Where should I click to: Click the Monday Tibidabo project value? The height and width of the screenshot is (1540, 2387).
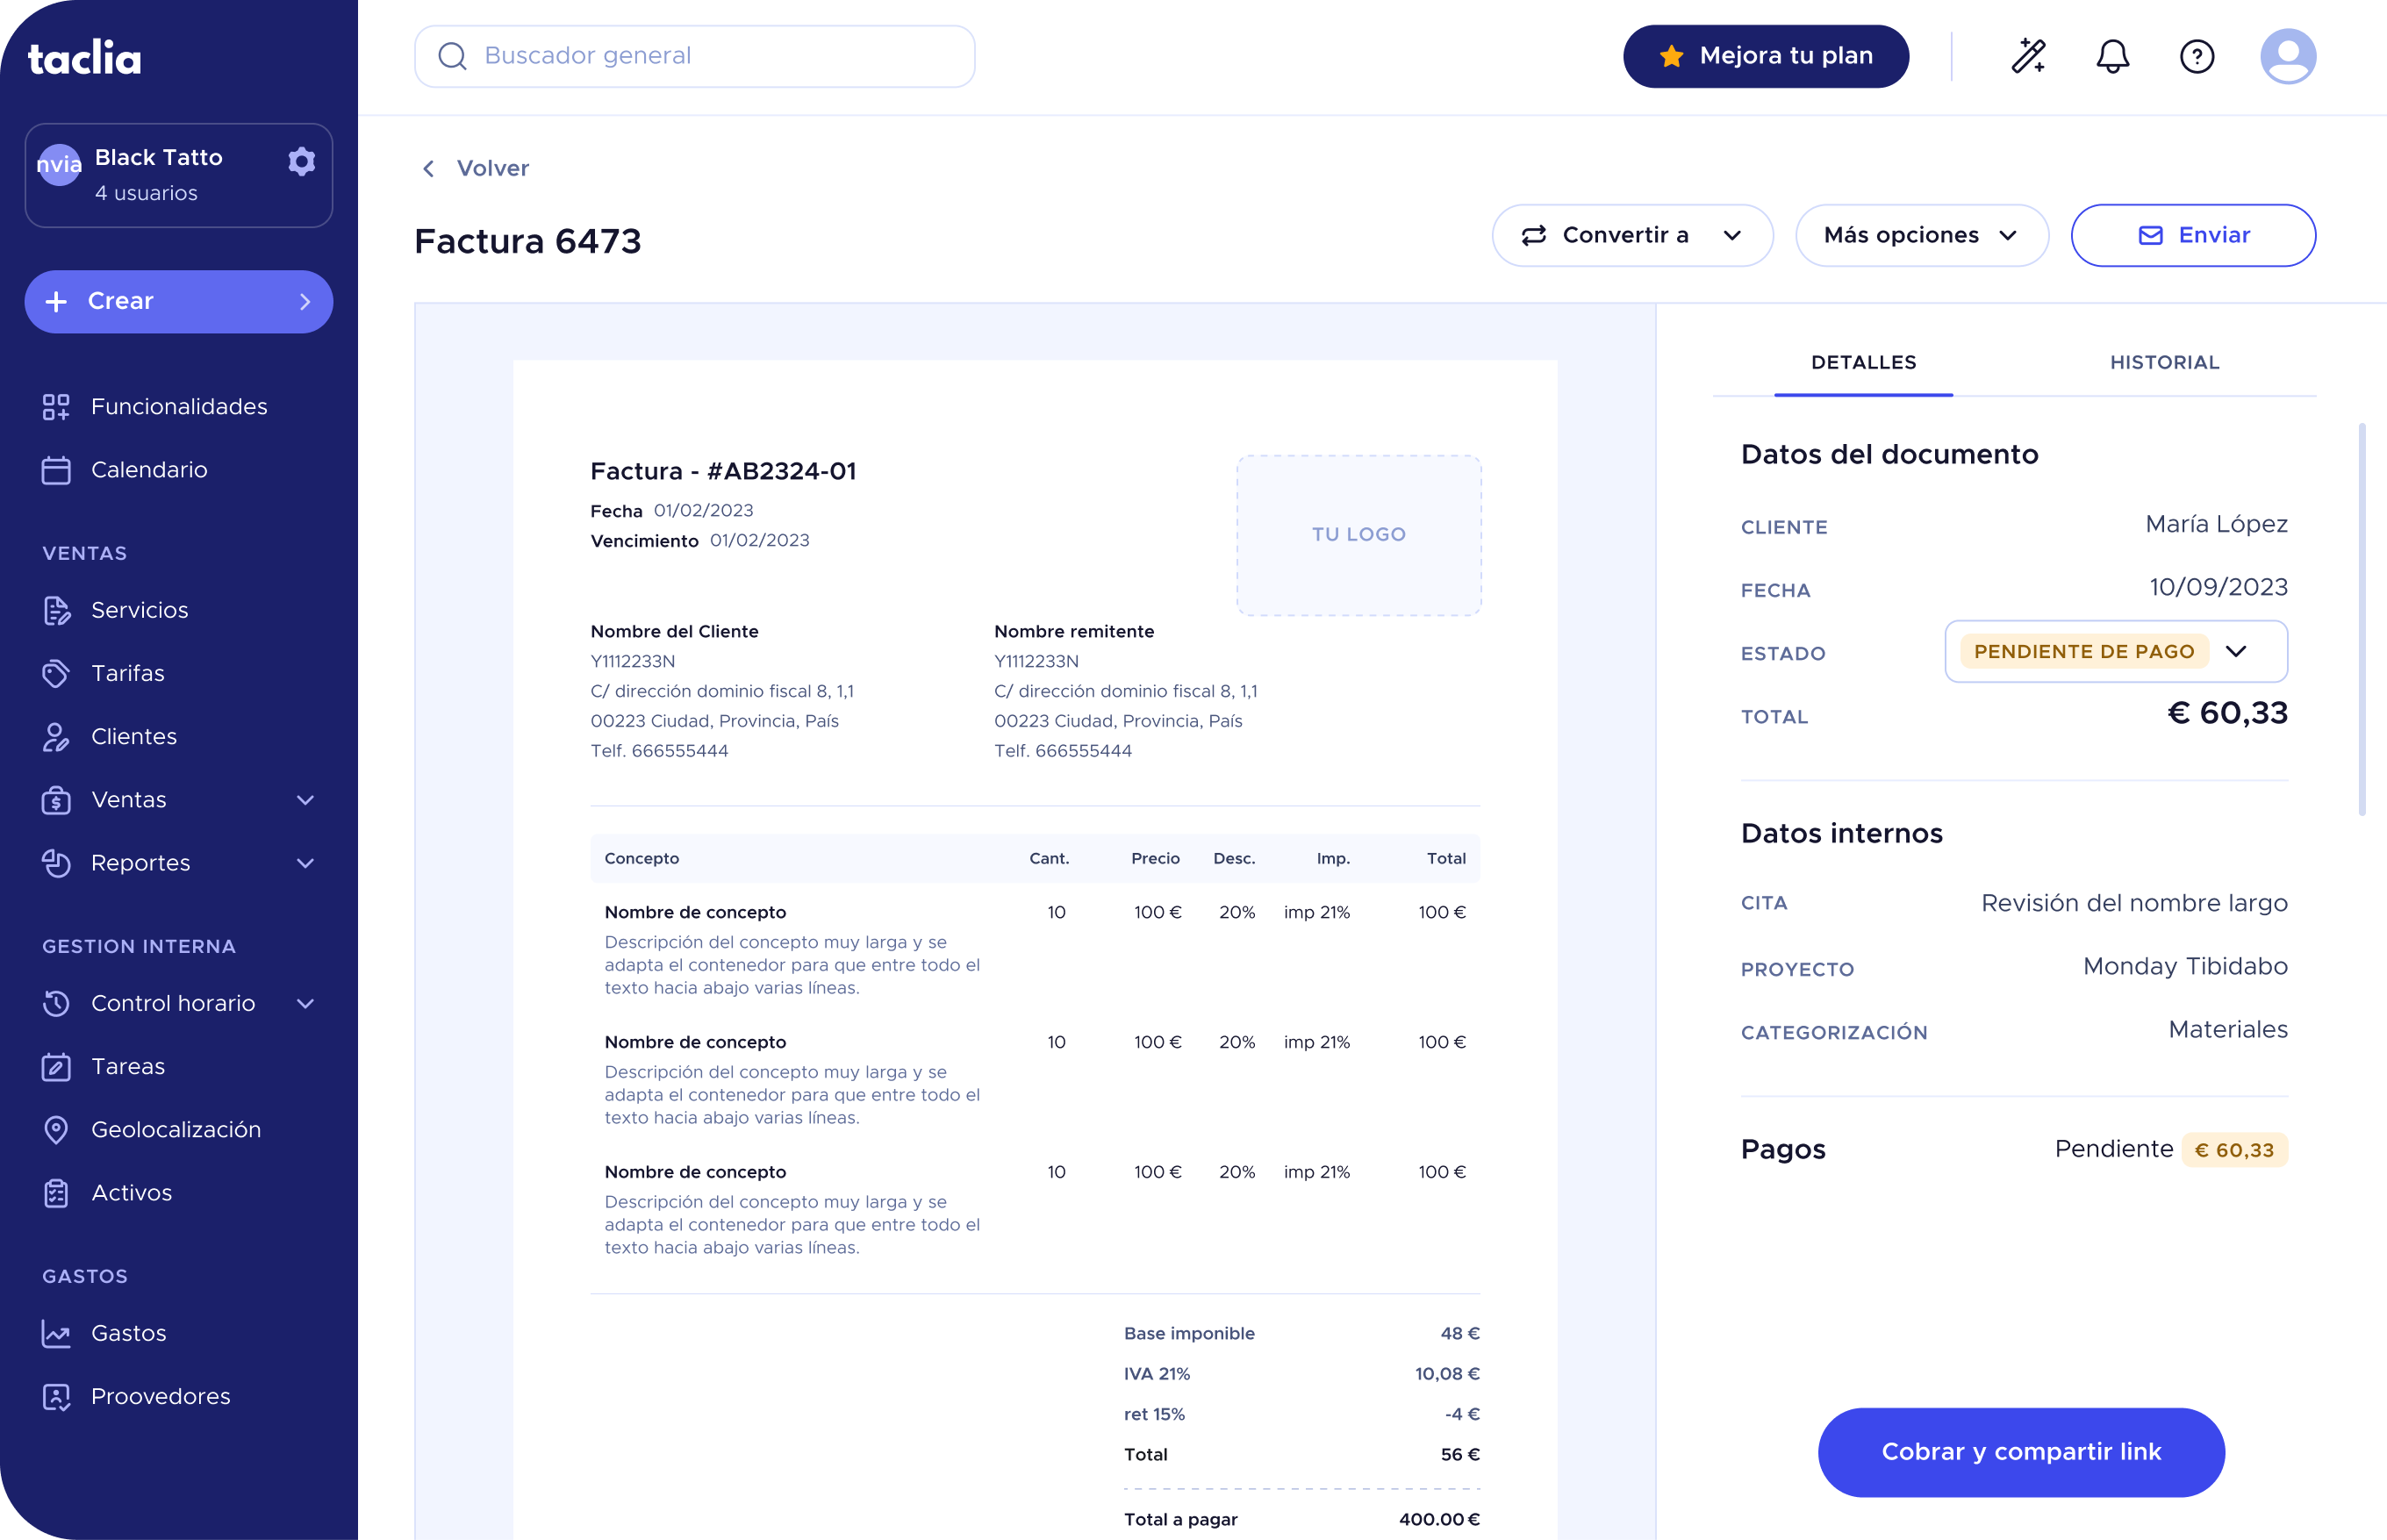pos(2185,966)
